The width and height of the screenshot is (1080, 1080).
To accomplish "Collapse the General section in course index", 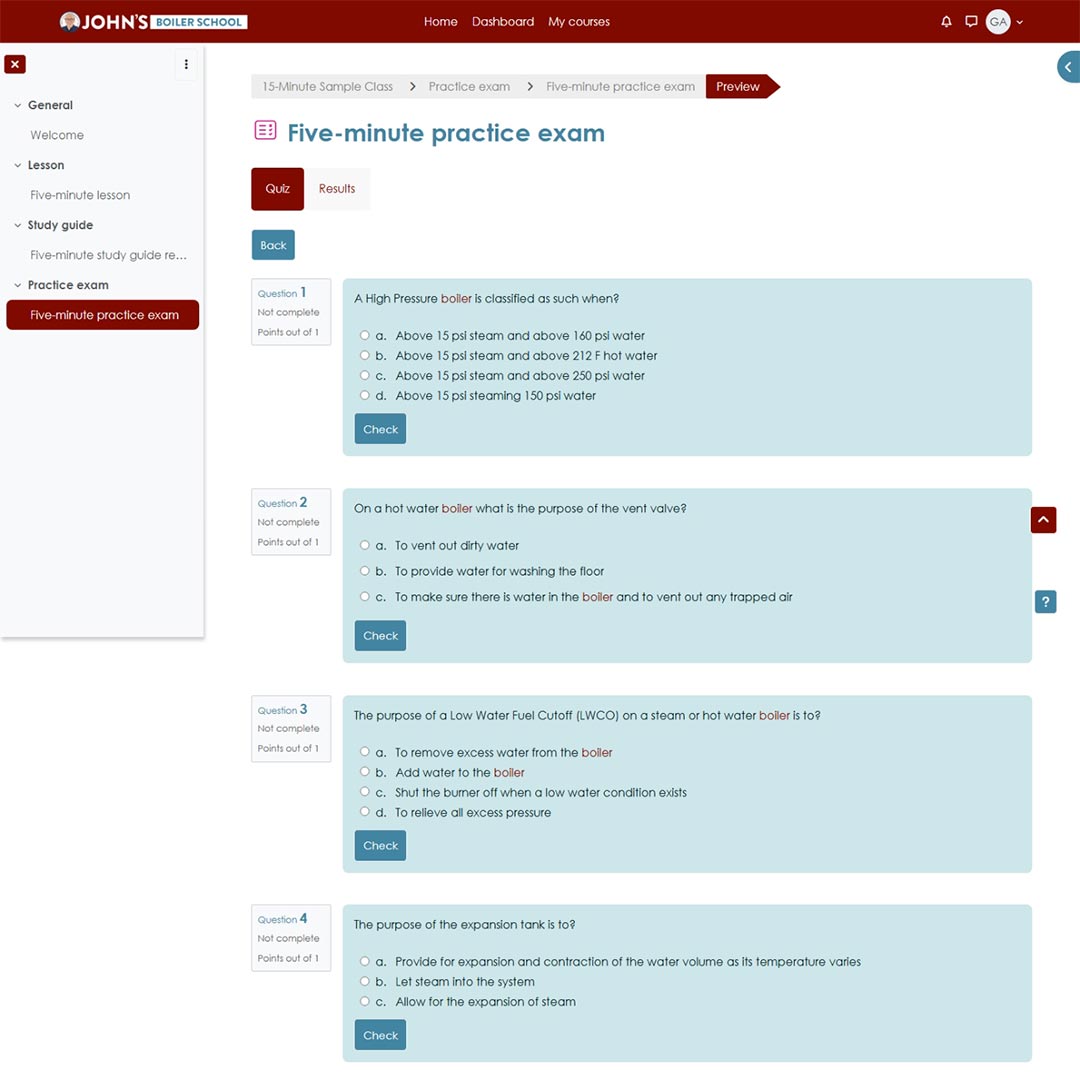I will point(18,105).
